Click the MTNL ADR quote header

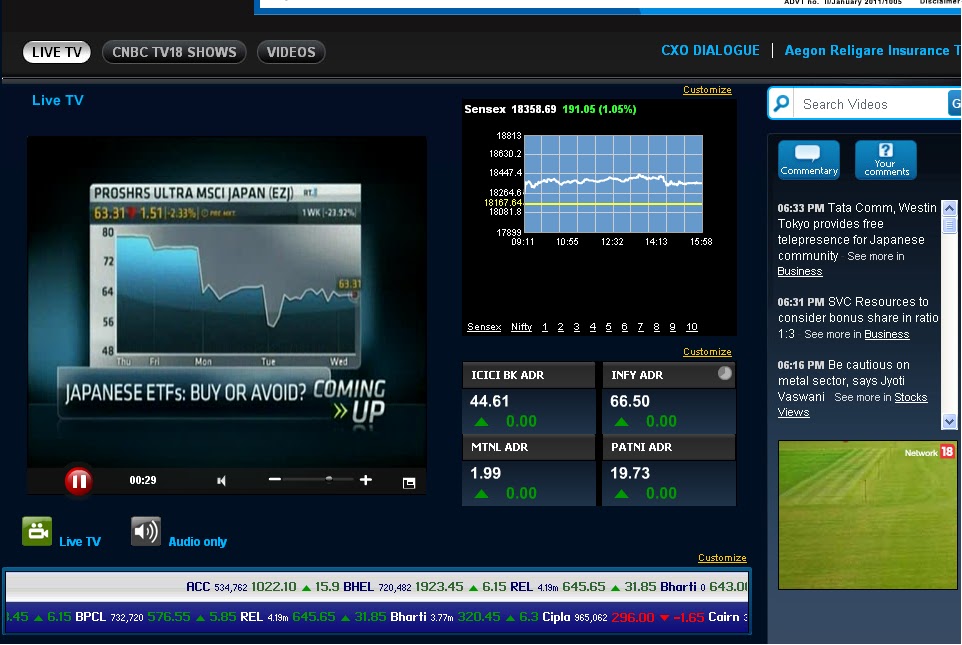click(x=528, y=447)
